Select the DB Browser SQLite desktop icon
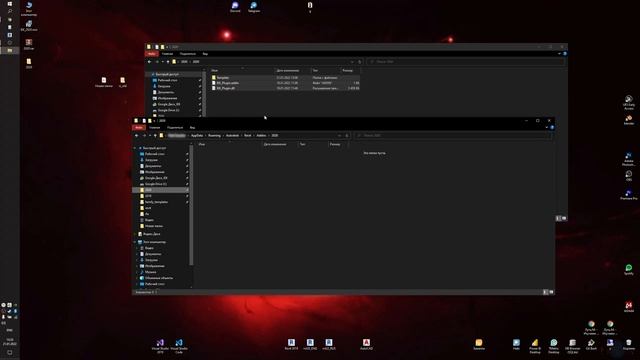 pyautogui.click(x=572, y=346)
